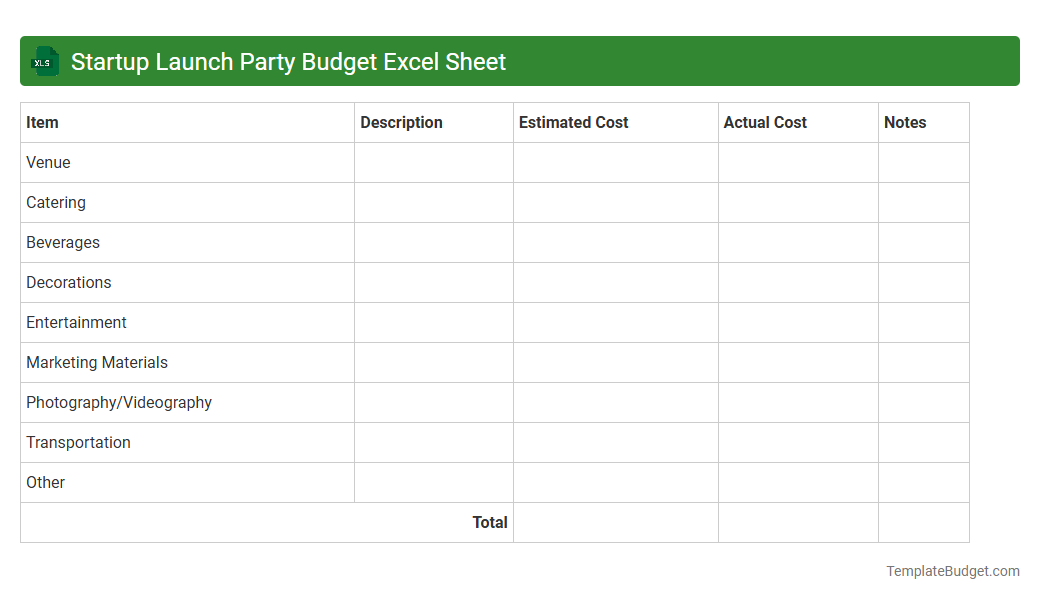Click the Decorations row label

click(x=68, y=282)
